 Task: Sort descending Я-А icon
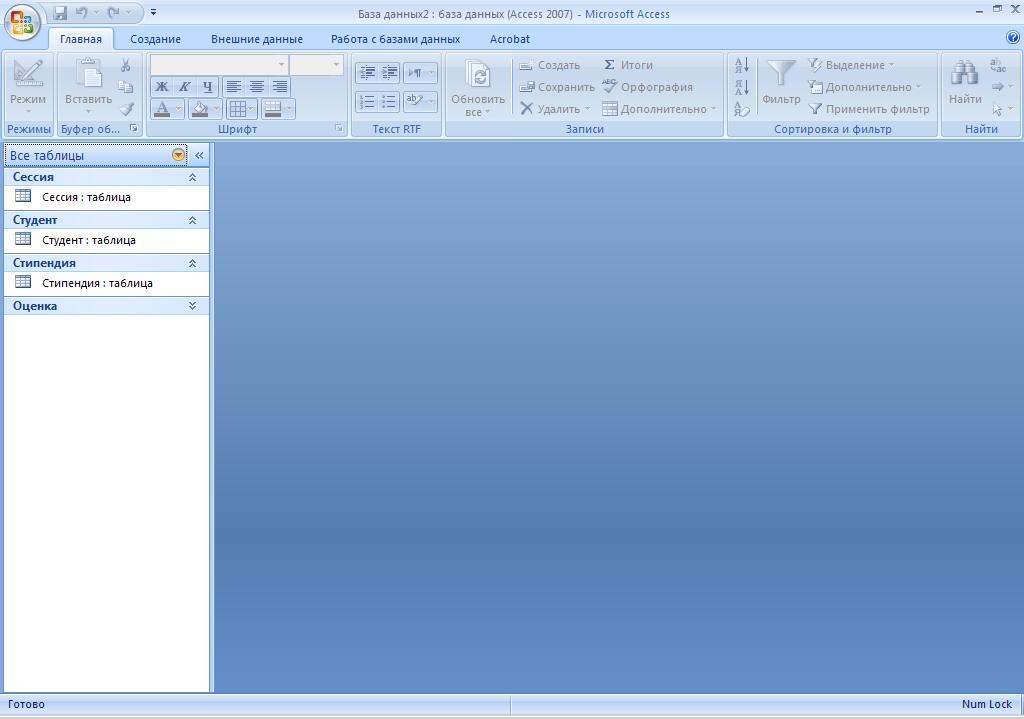pyautogui.click(x=742, y=87)
